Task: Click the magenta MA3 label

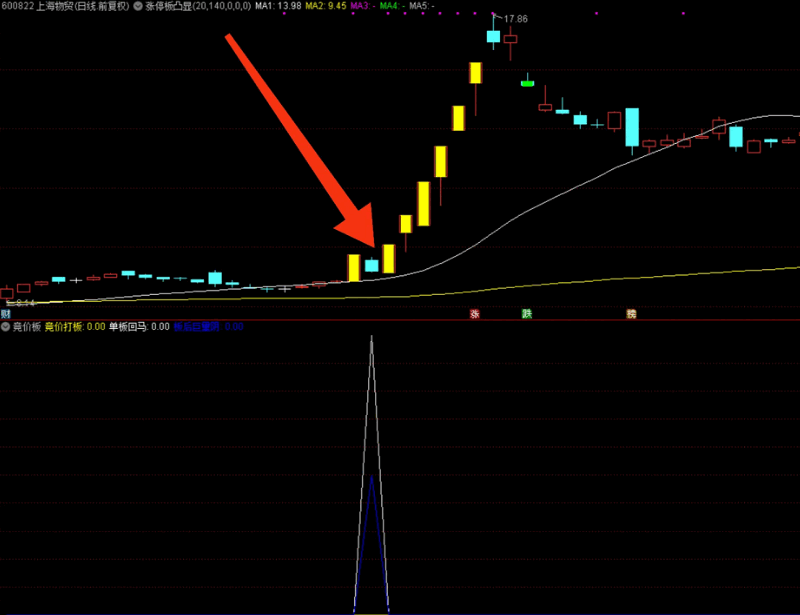Action: (363, 6)
